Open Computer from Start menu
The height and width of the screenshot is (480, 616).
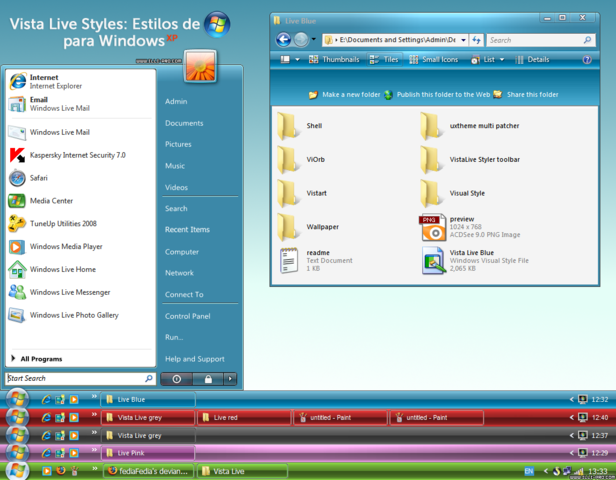coord(182,252)
